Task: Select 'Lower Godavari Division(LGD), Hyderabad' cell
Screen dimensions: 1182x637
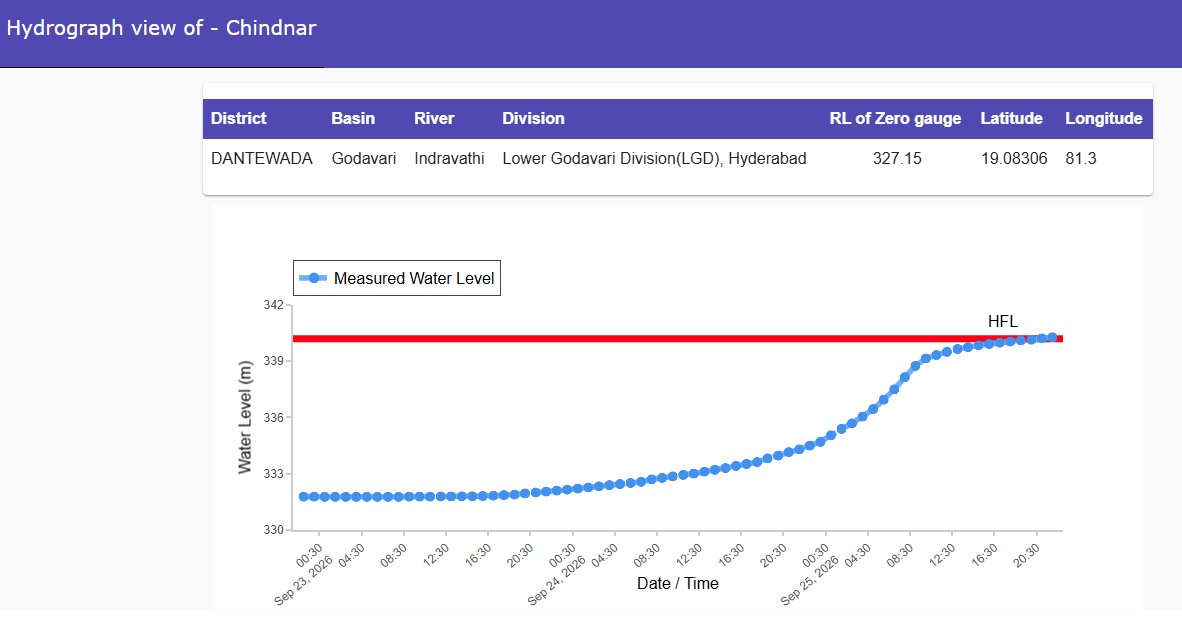Action: [654, 158]
